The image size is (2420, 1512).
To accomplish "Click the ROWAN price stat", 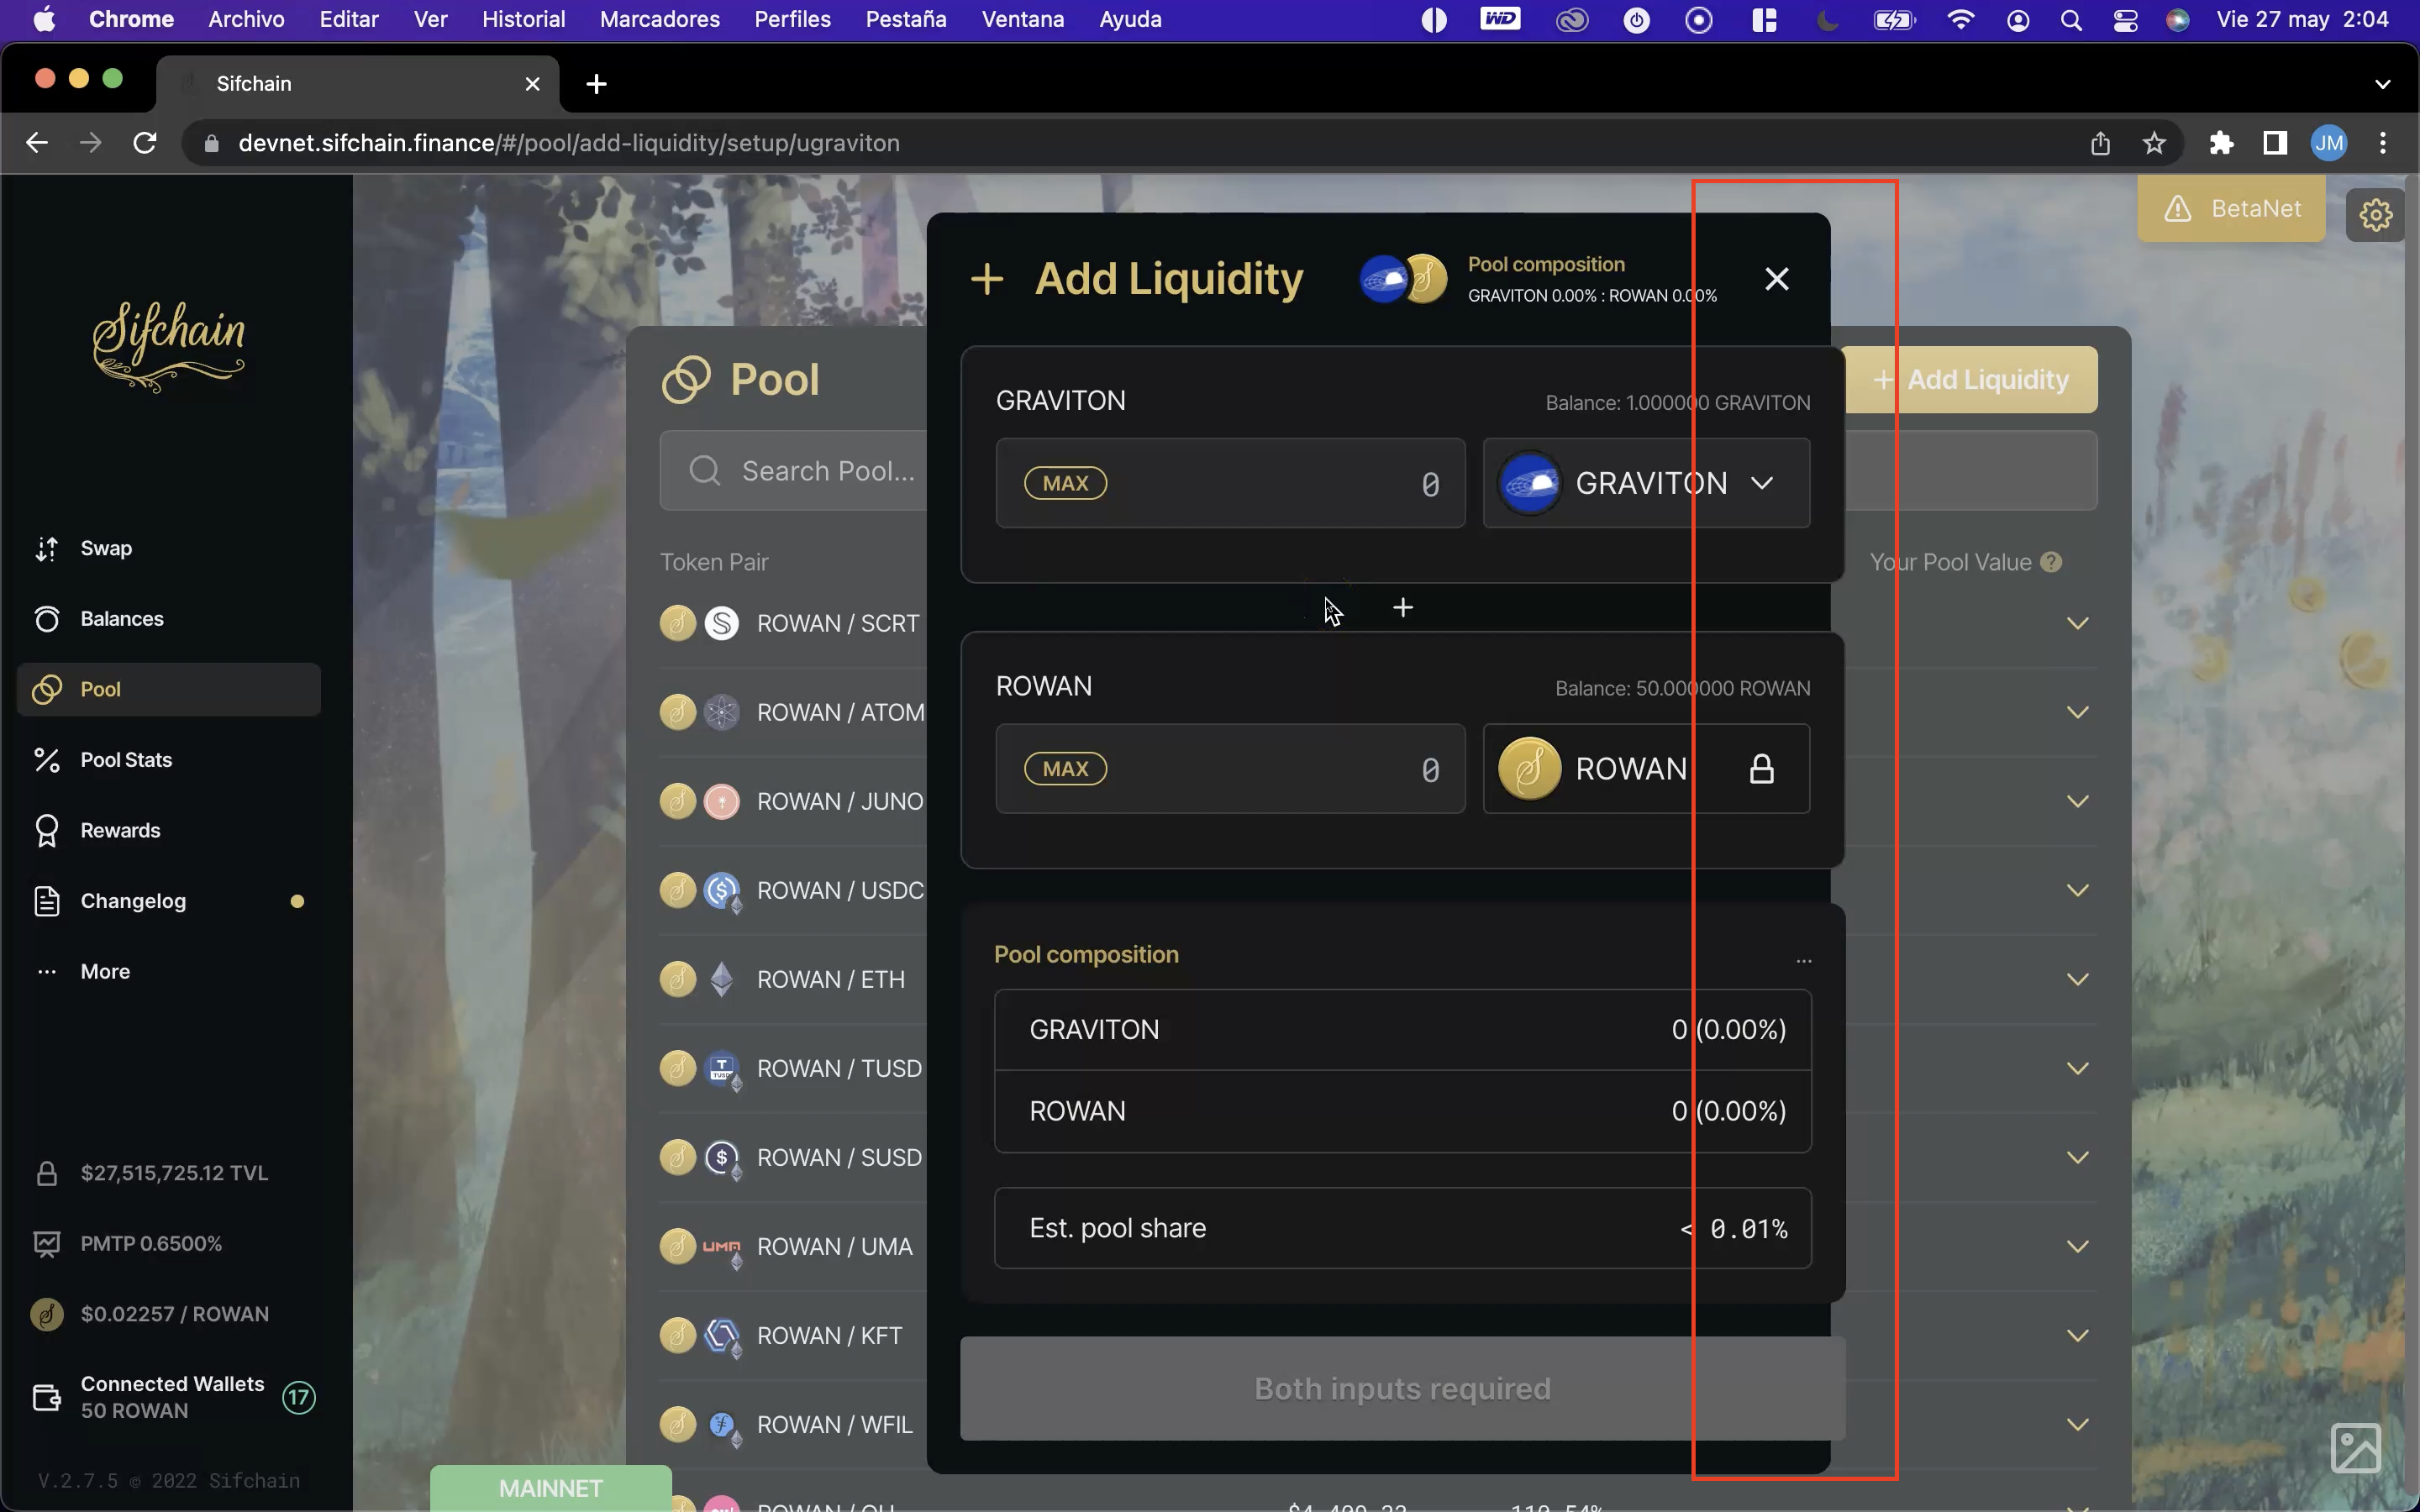I will click(x=150, y=1314).
